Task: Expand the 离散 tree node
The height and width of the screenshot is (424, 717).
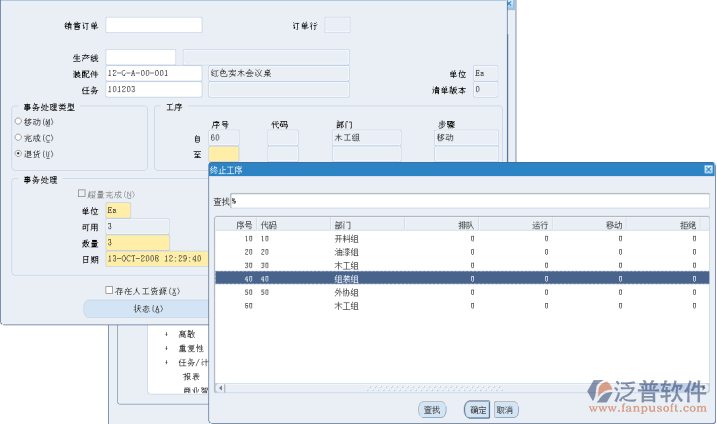Action: [x=166, y=334]
